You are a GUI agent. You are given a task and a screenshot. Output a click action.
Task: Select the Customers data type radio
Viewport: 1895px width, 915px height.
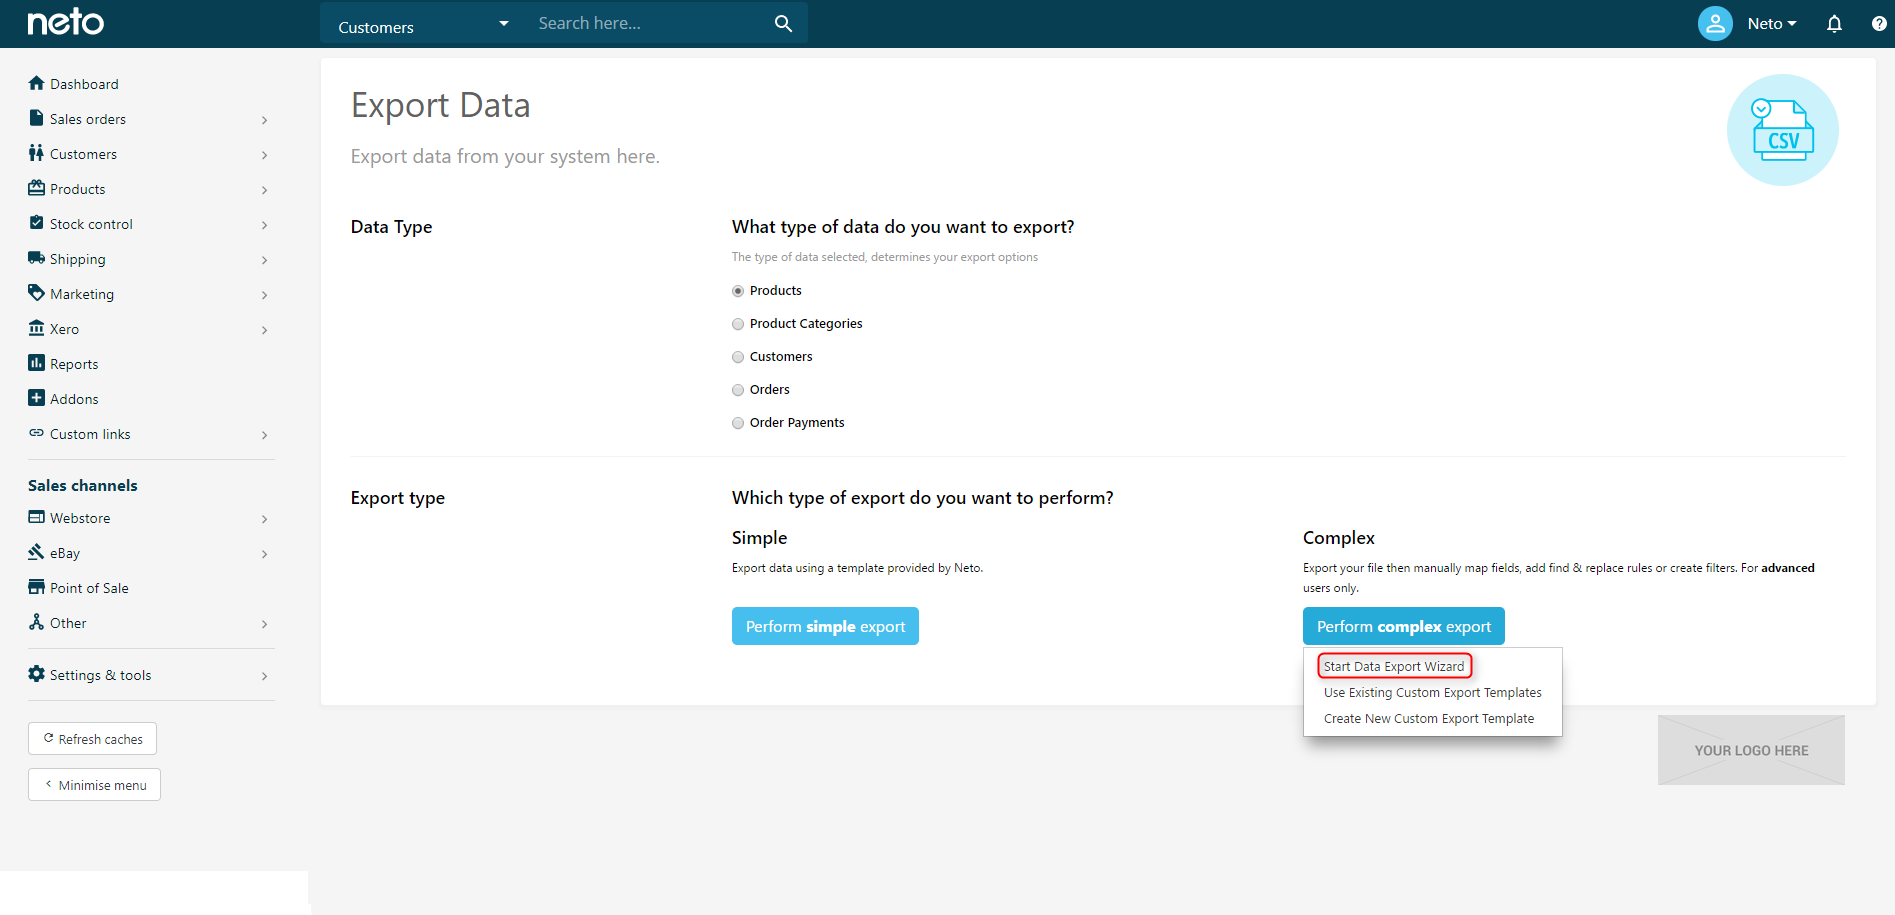click(x=738, y=357)
